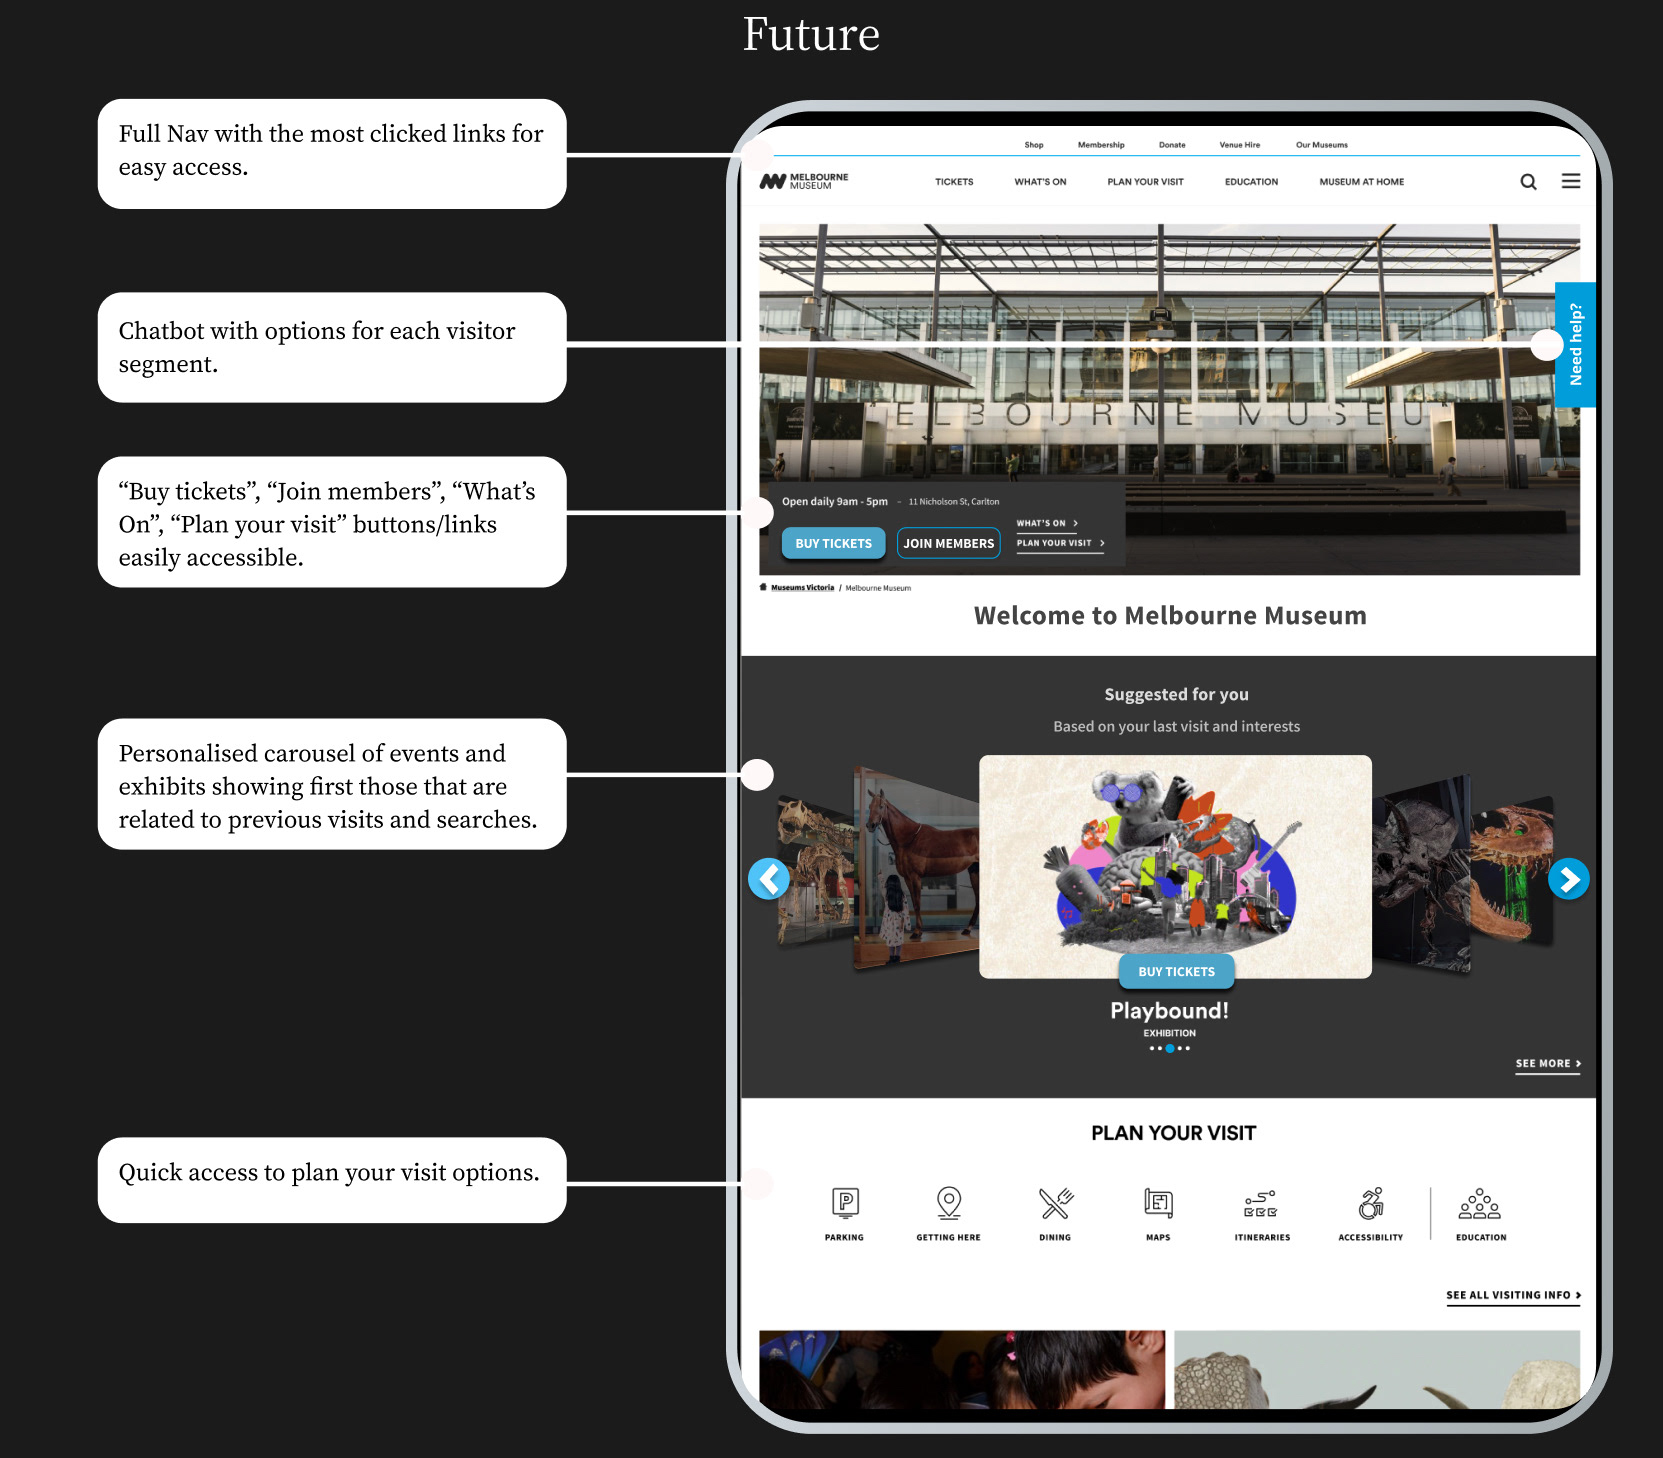The height and width of the screenshot is (1458, 1663).
Task: Open See All Visiting Info link
Action: [1513, 1295]
